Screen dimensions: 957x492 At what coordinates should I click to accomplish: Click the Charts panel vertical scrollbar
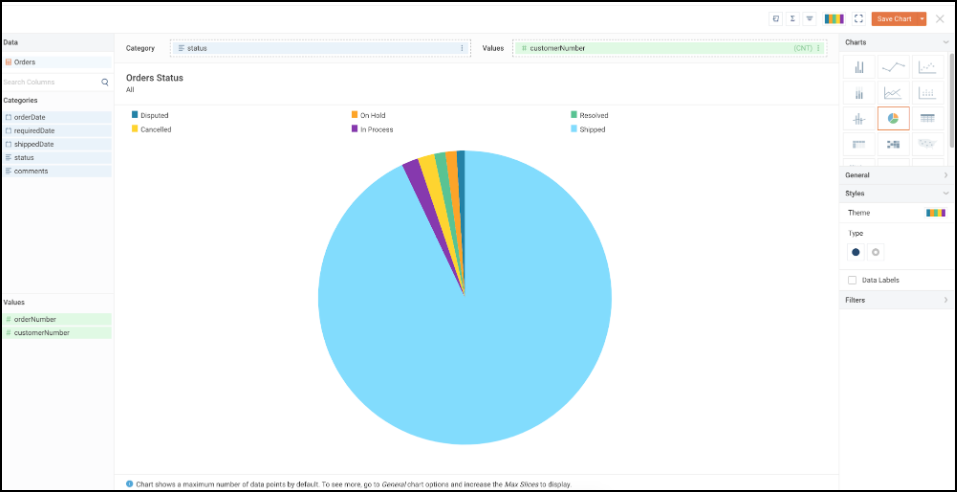click(952, 101)
